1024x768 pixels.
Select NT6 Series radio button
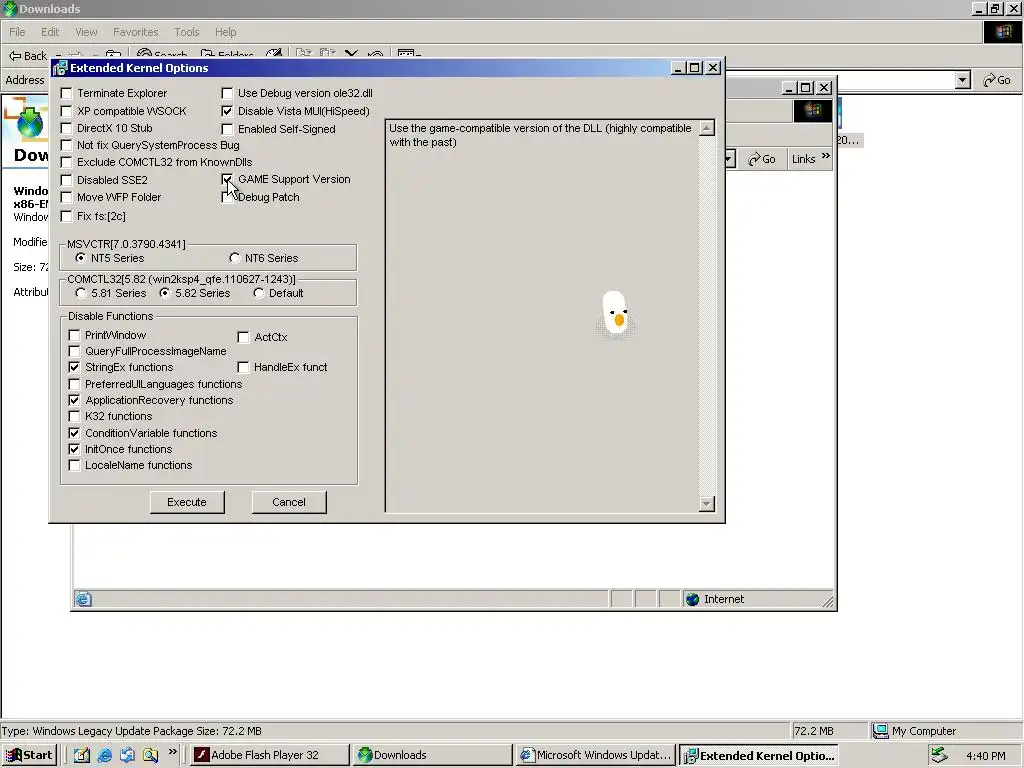234,258
